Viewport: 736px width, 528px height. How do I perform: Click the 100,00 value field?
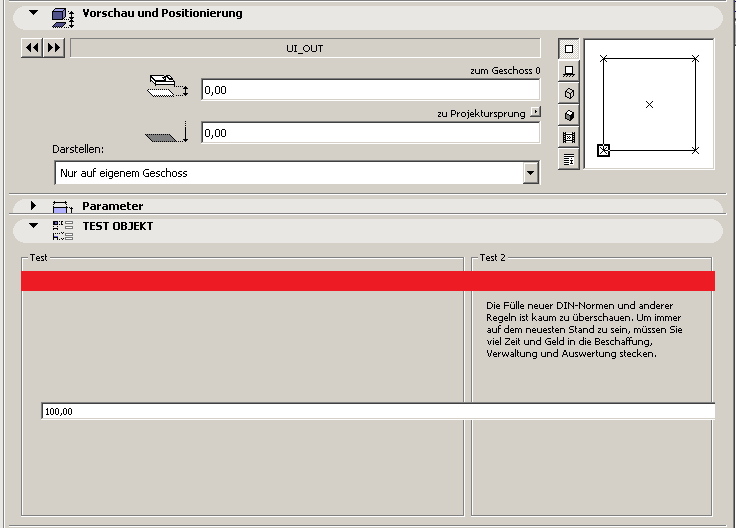tap(378, 411)
